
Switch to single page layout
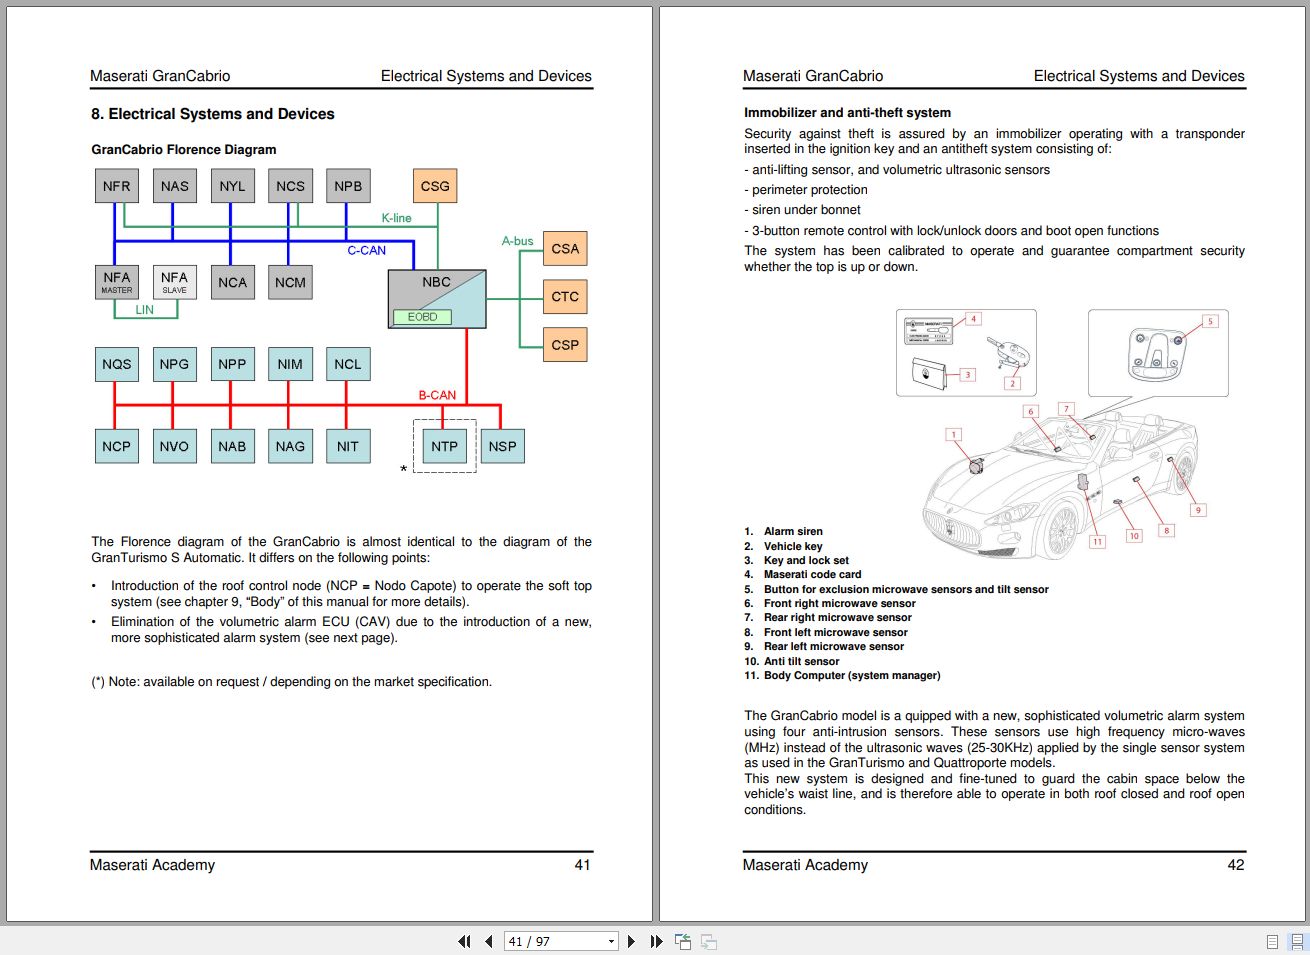click(1272, 941)
